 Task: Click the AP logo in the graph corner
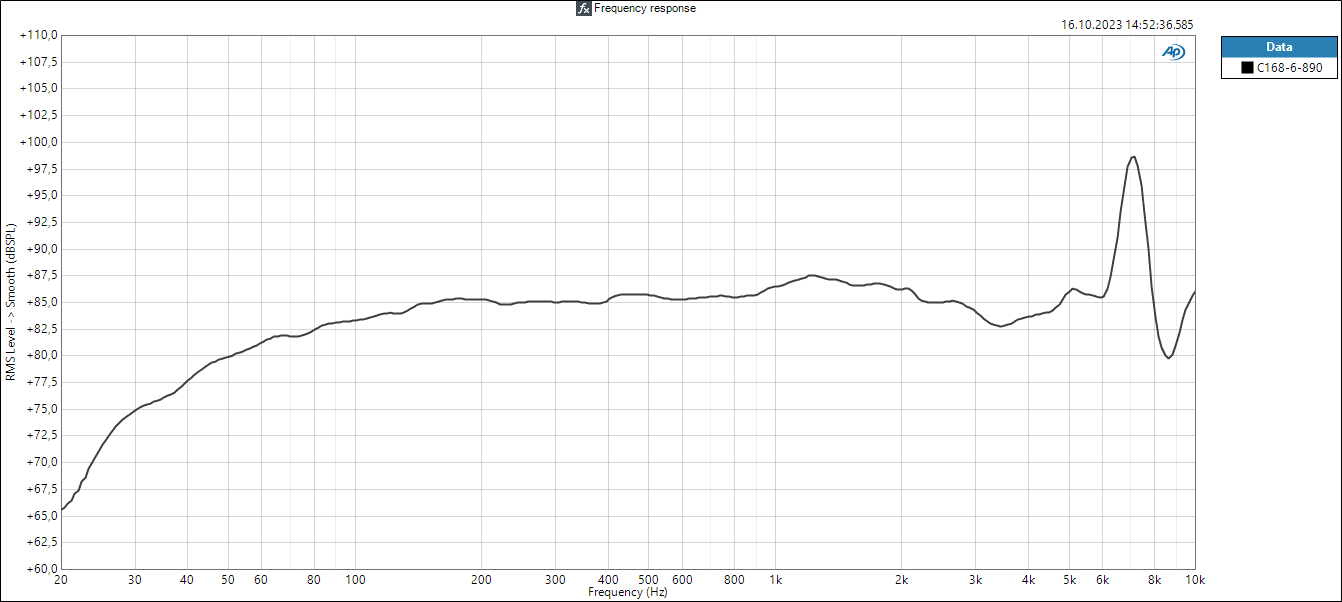[x=1173, y=52]
